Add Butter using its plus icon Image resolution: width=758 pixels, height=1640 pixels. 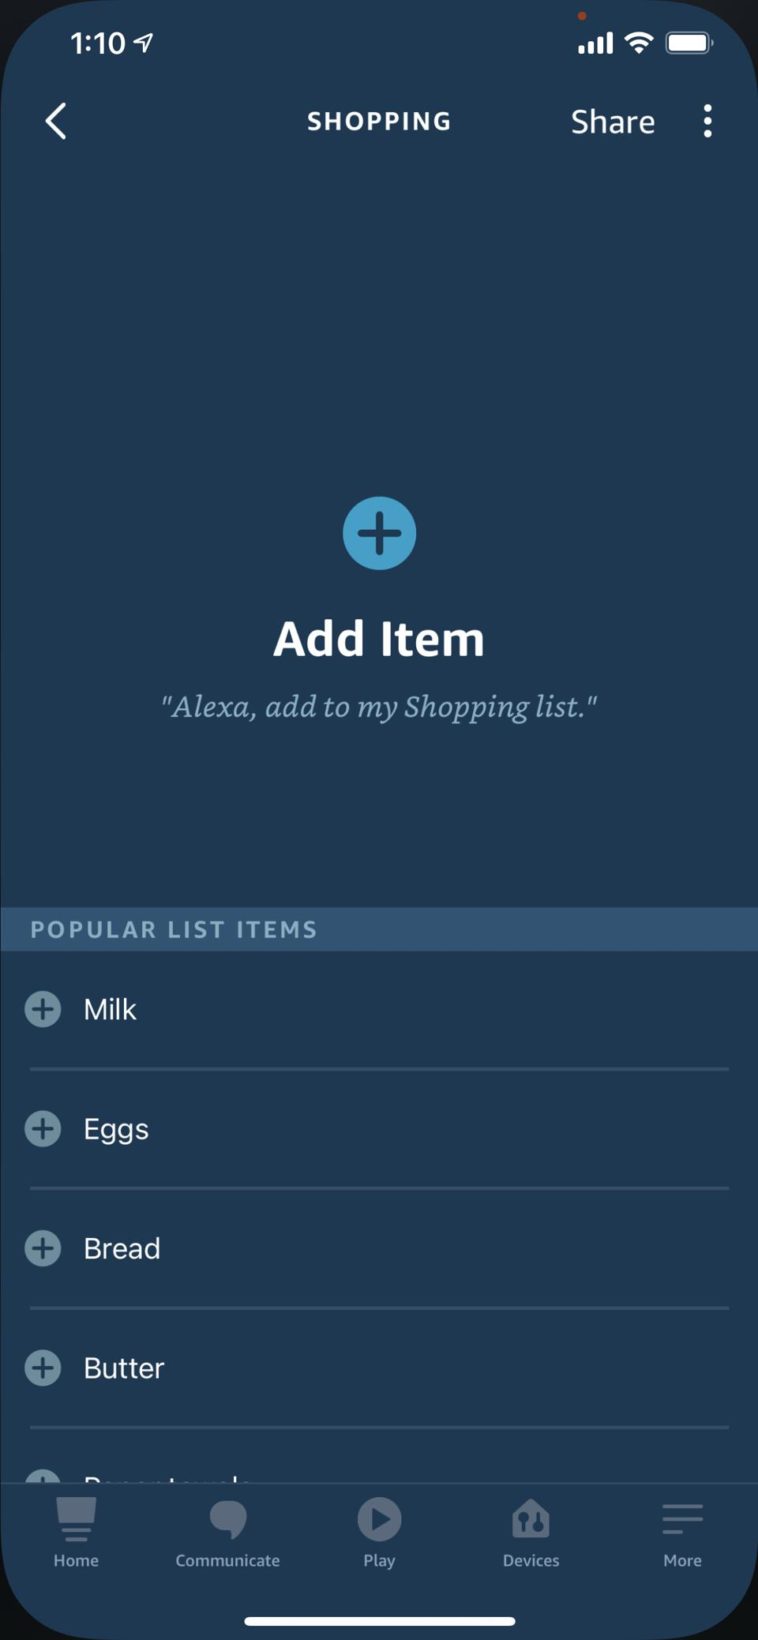click(x=43, y=1368)
